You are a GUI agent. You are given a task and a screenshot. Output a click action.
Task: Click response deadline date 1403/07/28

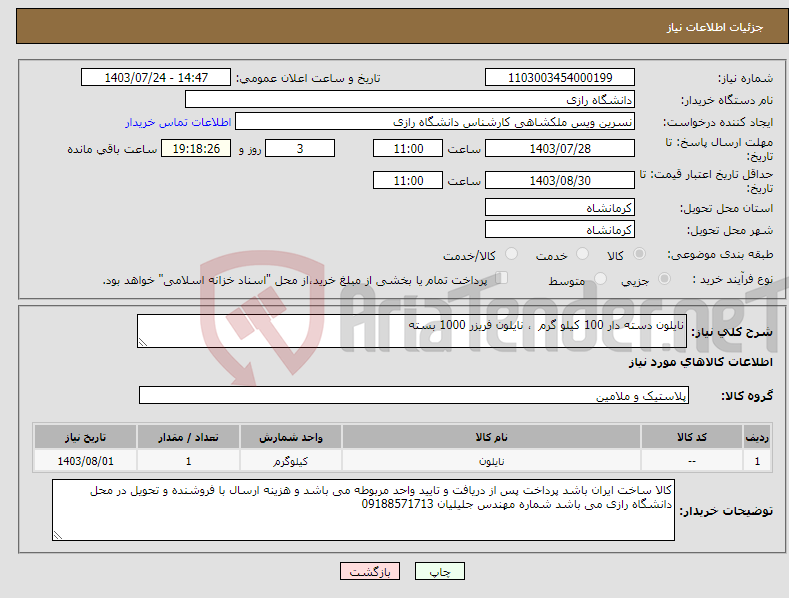560,148
